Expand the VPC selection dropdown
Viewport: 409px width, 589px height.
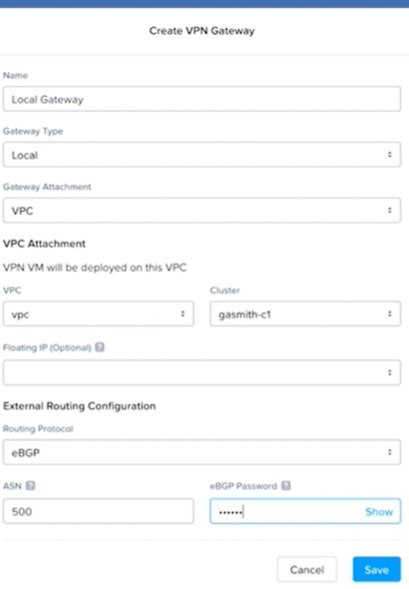click(98, 314)
